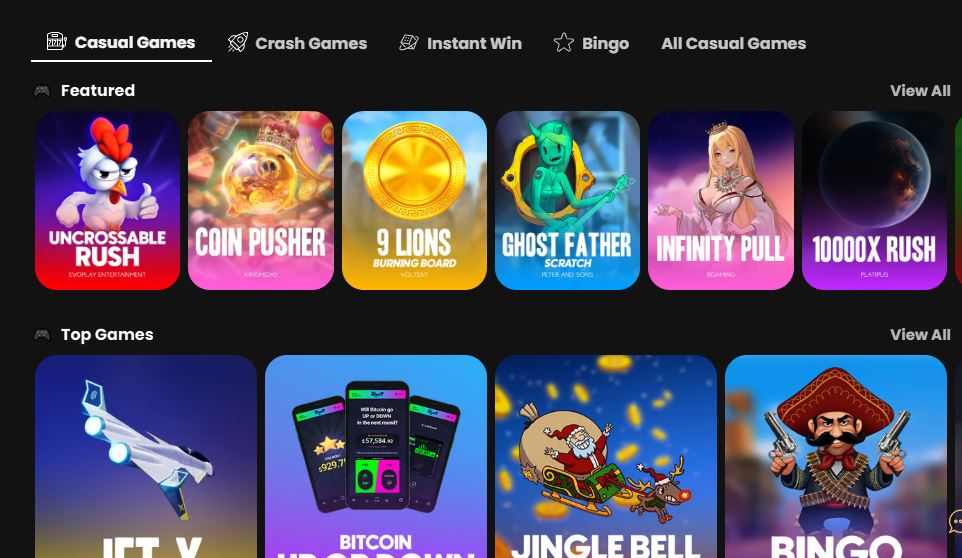
Task: Click the rocket icon beside Crash Games
Action: click(238, 42)
